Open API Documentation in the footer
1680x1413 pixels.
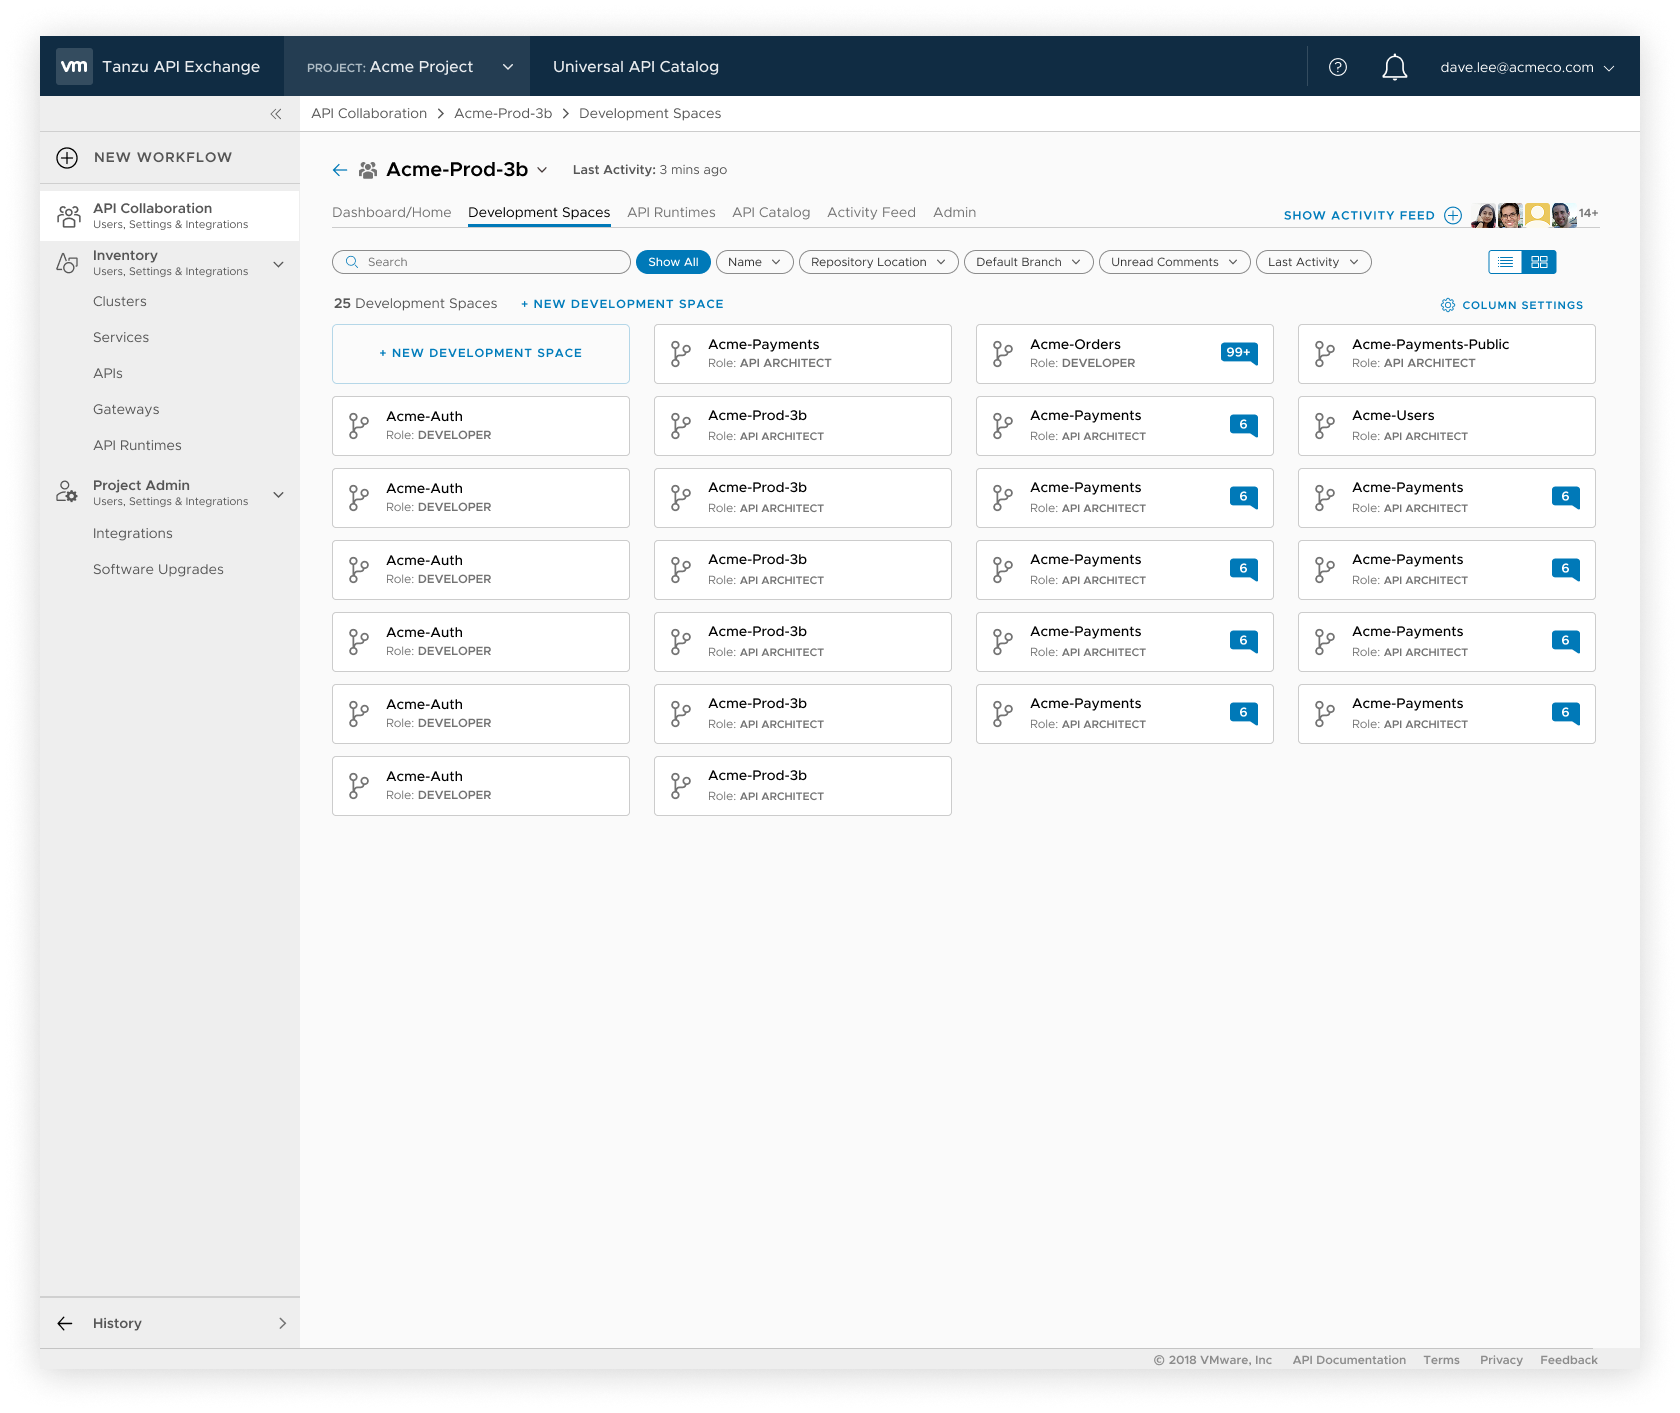tap(1349, 1360)
